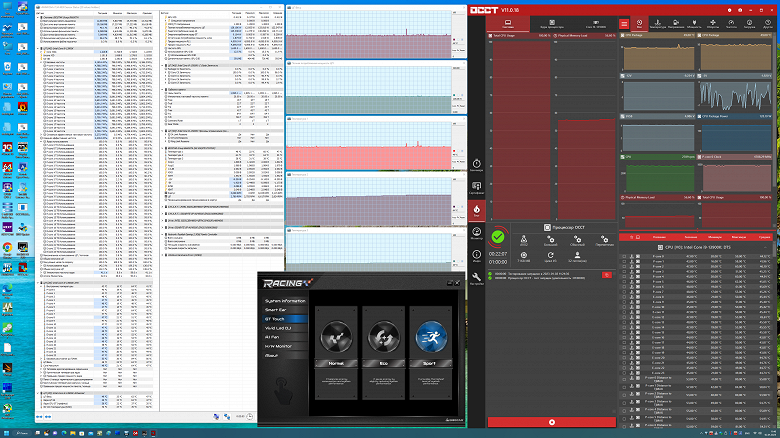Stop the OCCT test with red bottom button
The width and height of the screenshot is (780, 438).
[x=552, y=422]
